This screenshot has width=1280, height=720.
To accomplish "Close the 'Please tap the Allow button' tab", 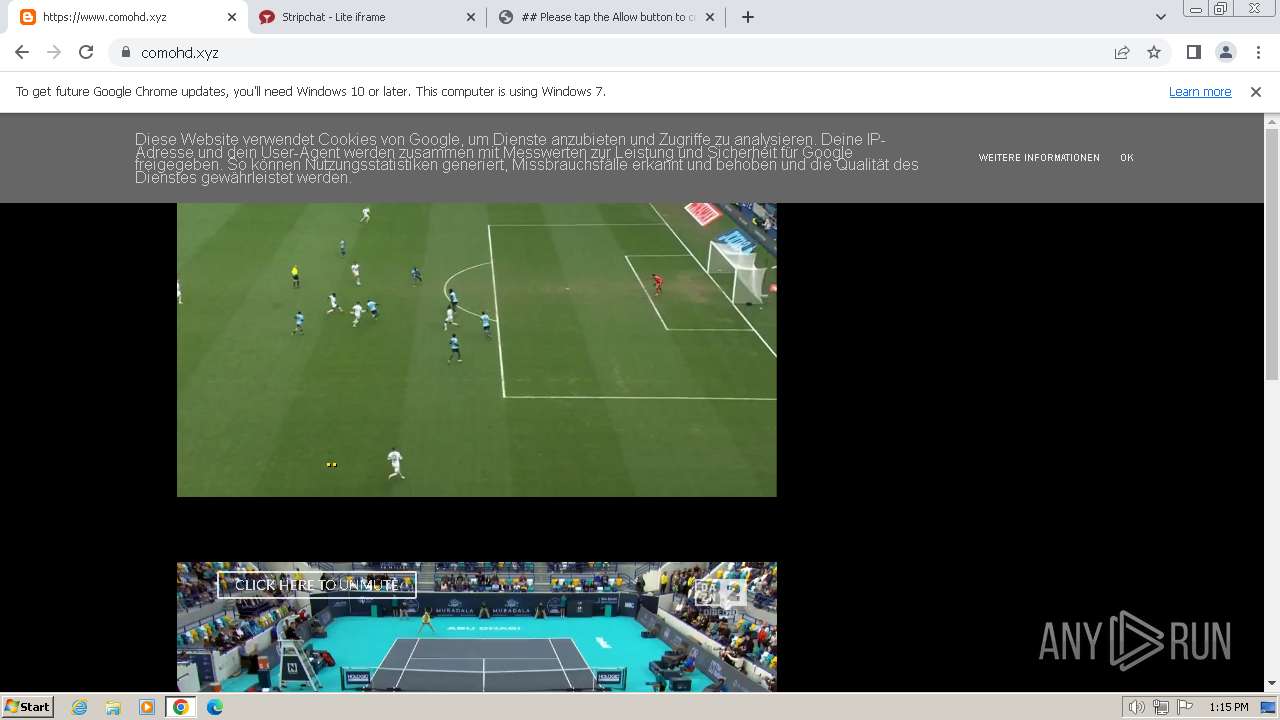I will 711,17.
